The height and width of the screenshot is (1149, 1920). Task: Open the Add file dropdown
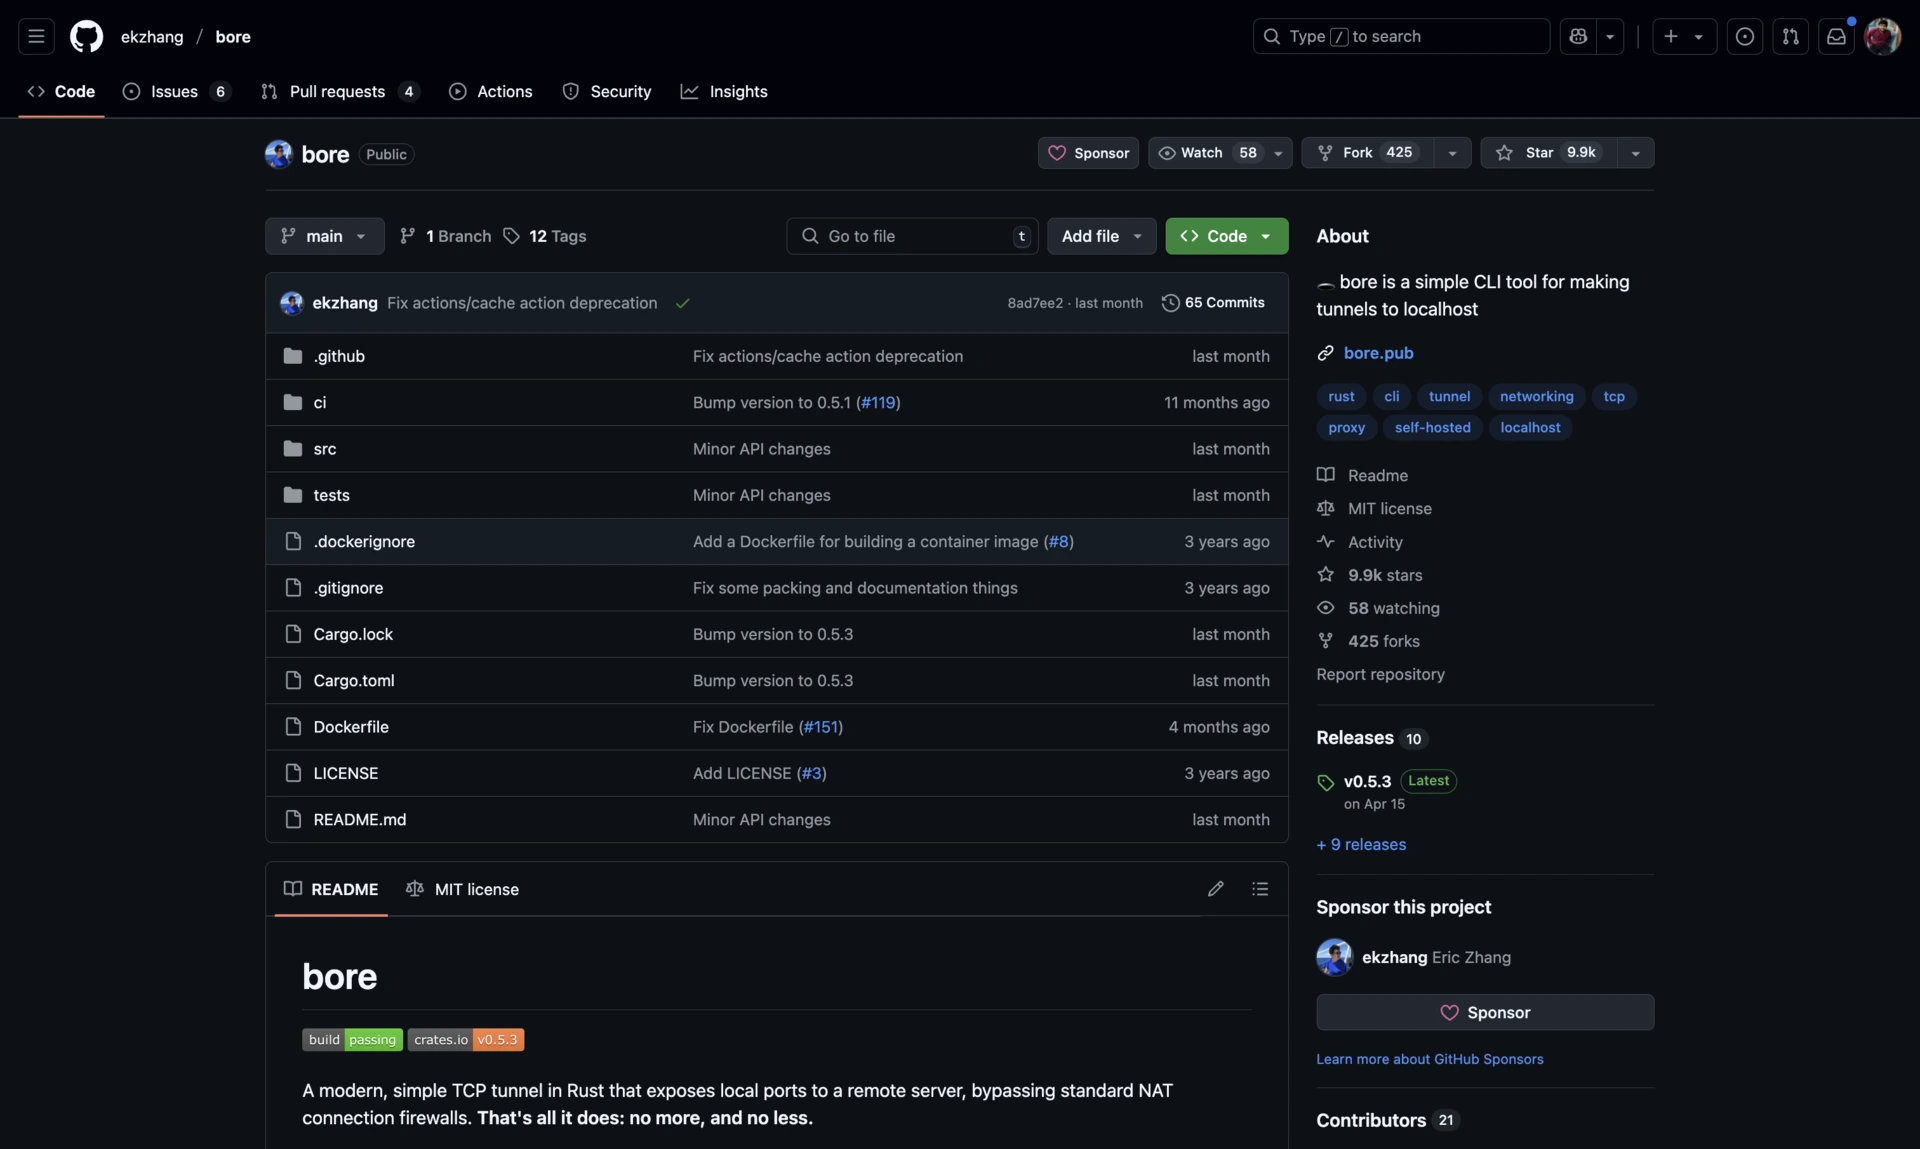[x=1101, y=236]
